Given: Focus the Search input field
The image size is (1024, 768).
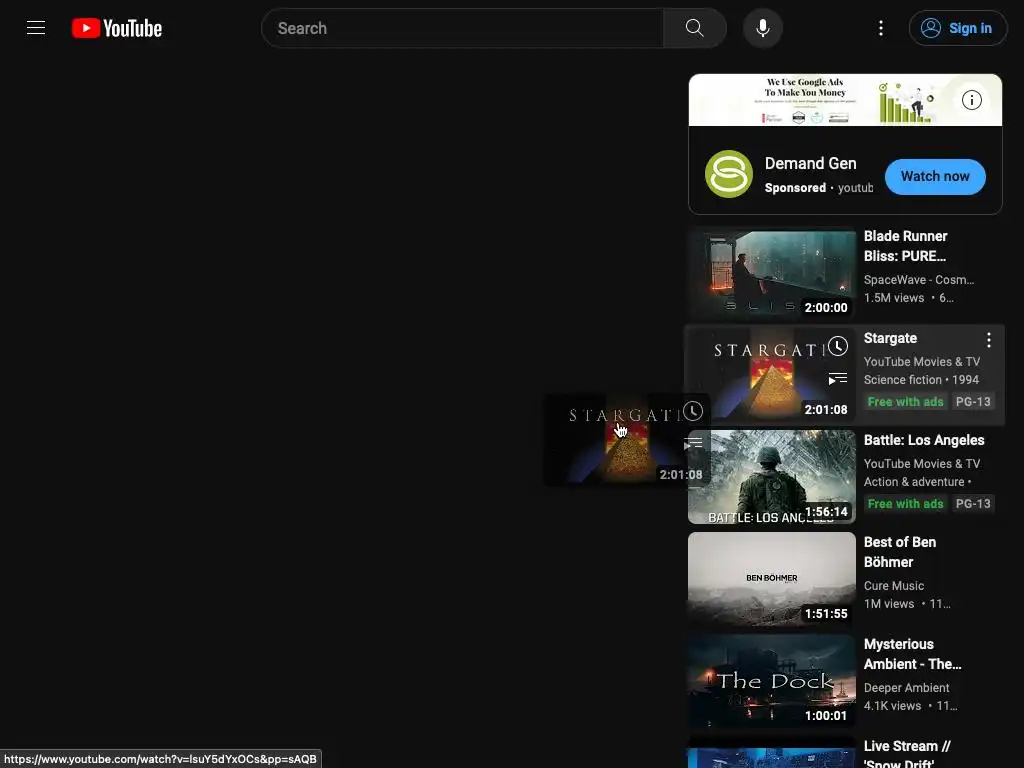Looking at the screenshot, I should [462, 28].
